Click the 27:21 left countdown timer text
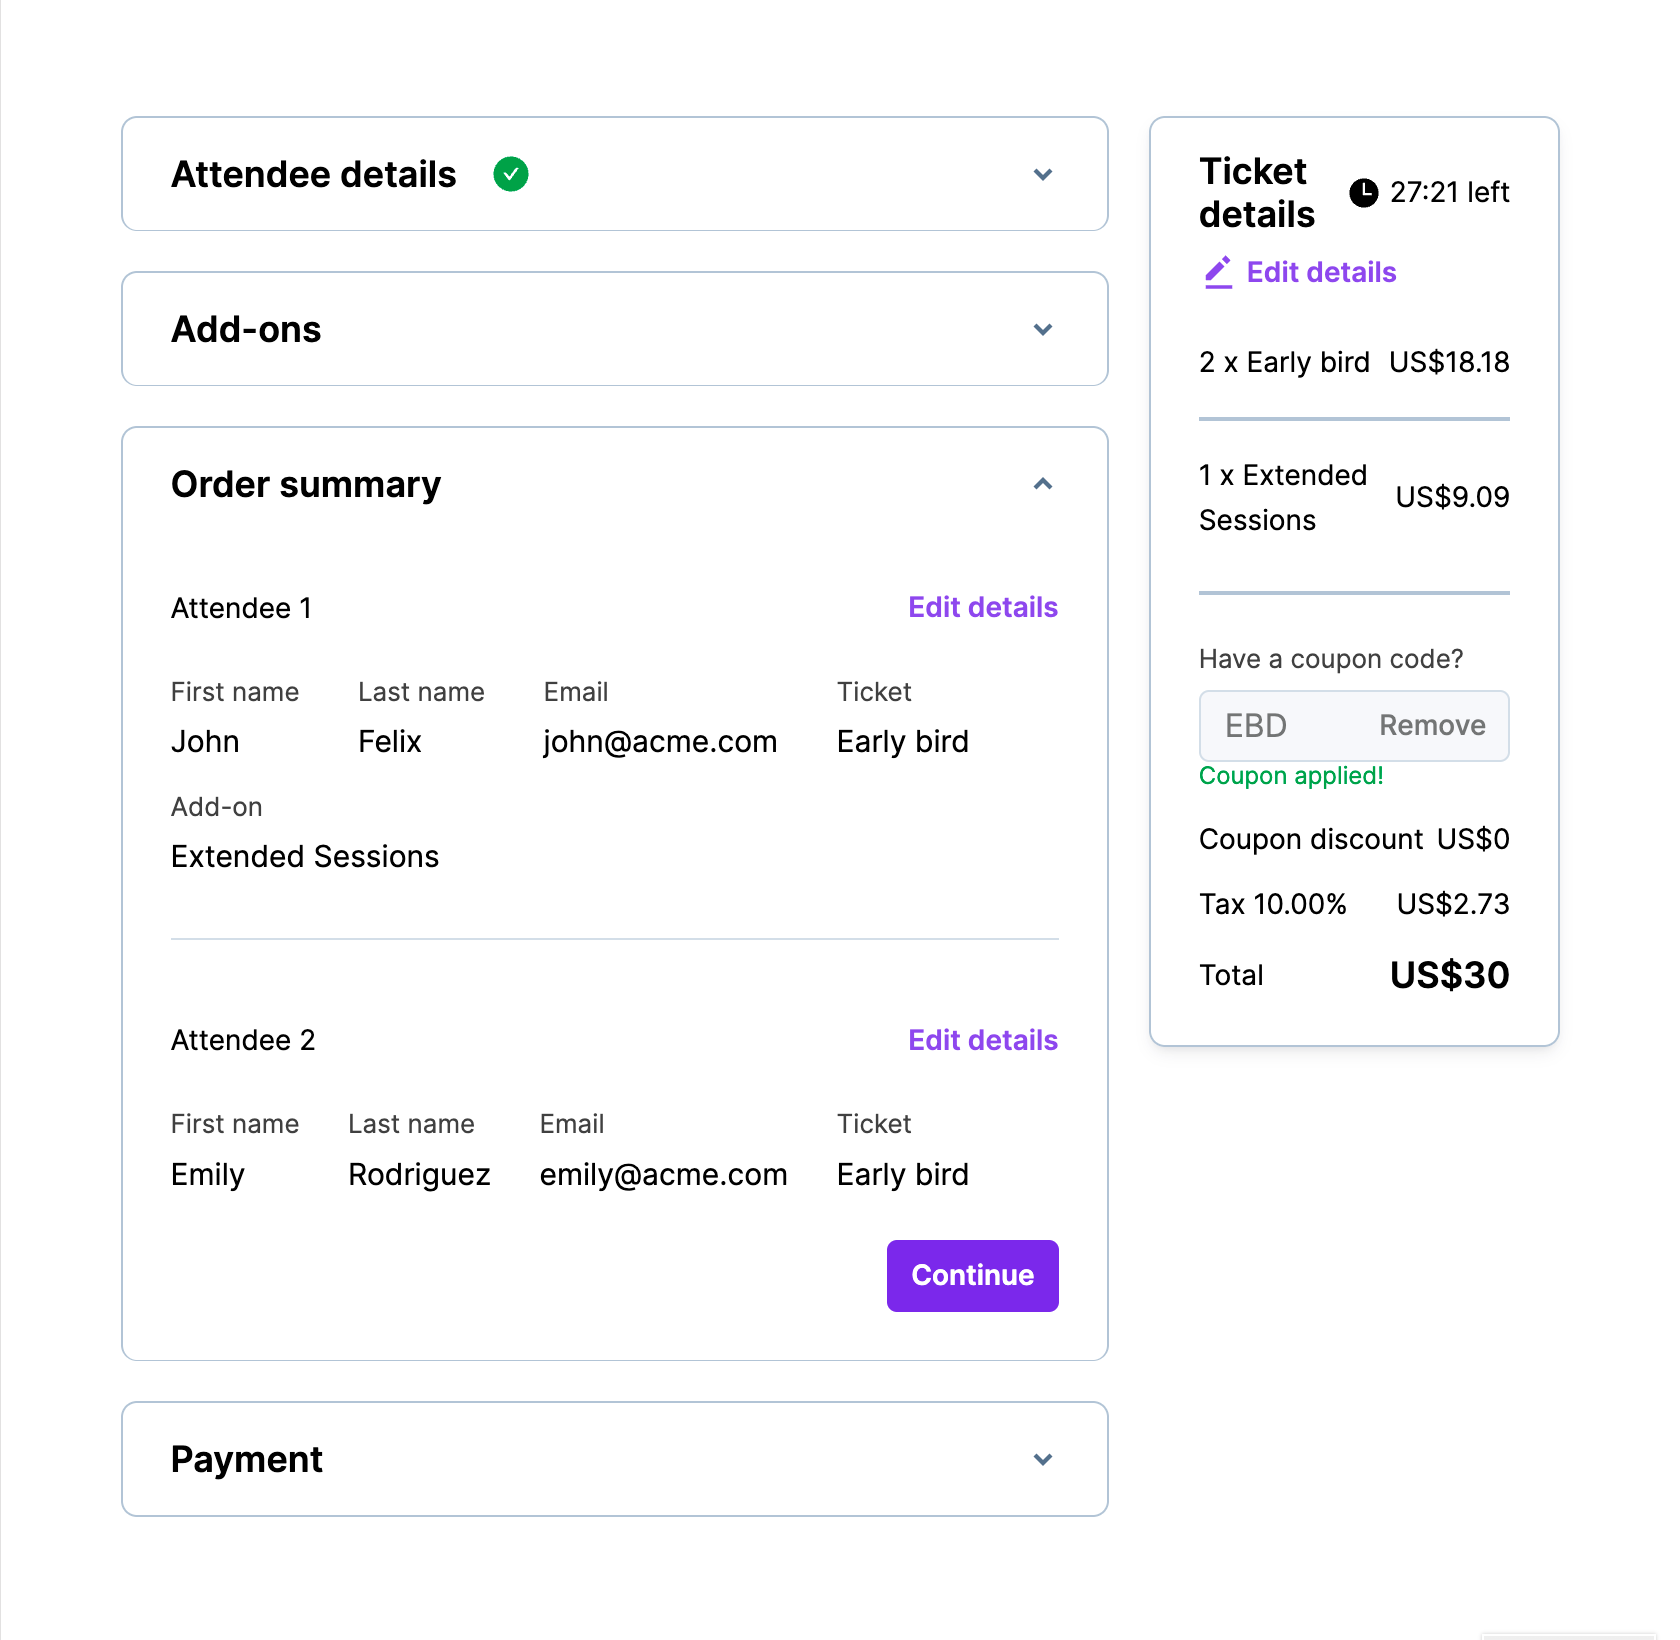Screen dimensions: 1680x1640 (1449, 192)
